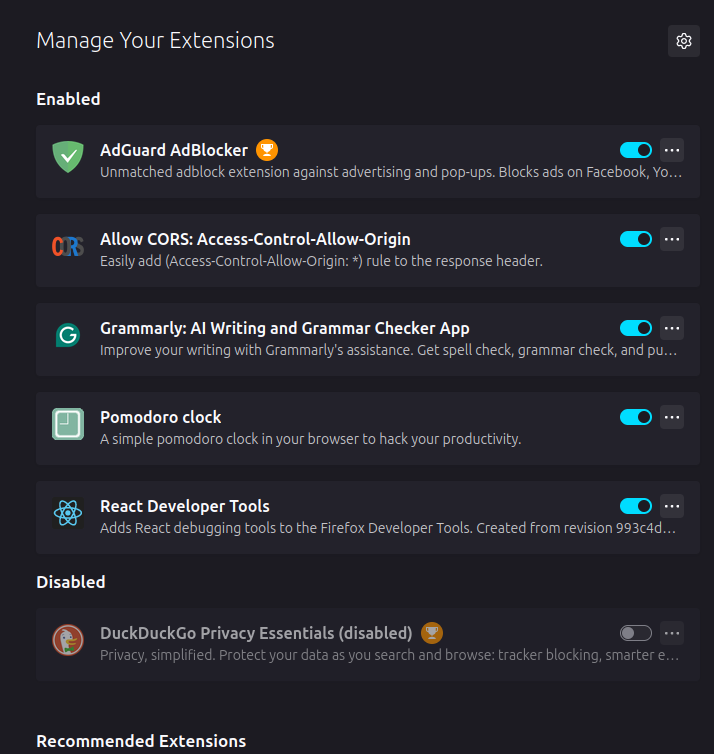Image resolution: width=714 pixels, height=754 pixels.
Task: Click DuckDuckGo's recommended trophy badge
Action: (x=432, y=633)
